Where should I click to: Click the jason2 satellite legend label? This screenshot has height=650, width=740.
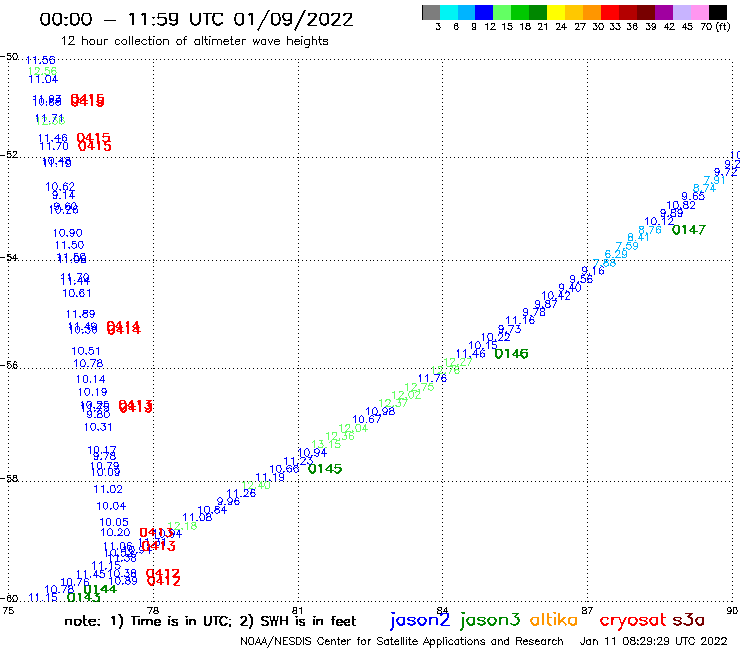click(x=420, y=620)
